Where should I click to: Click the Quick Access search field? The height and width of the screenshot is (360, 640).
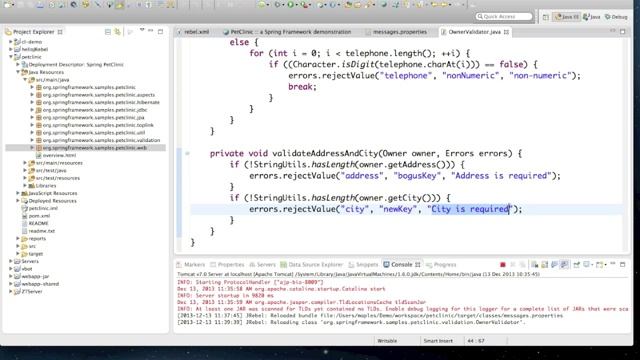pyautogui.click(x=504, y=16)
